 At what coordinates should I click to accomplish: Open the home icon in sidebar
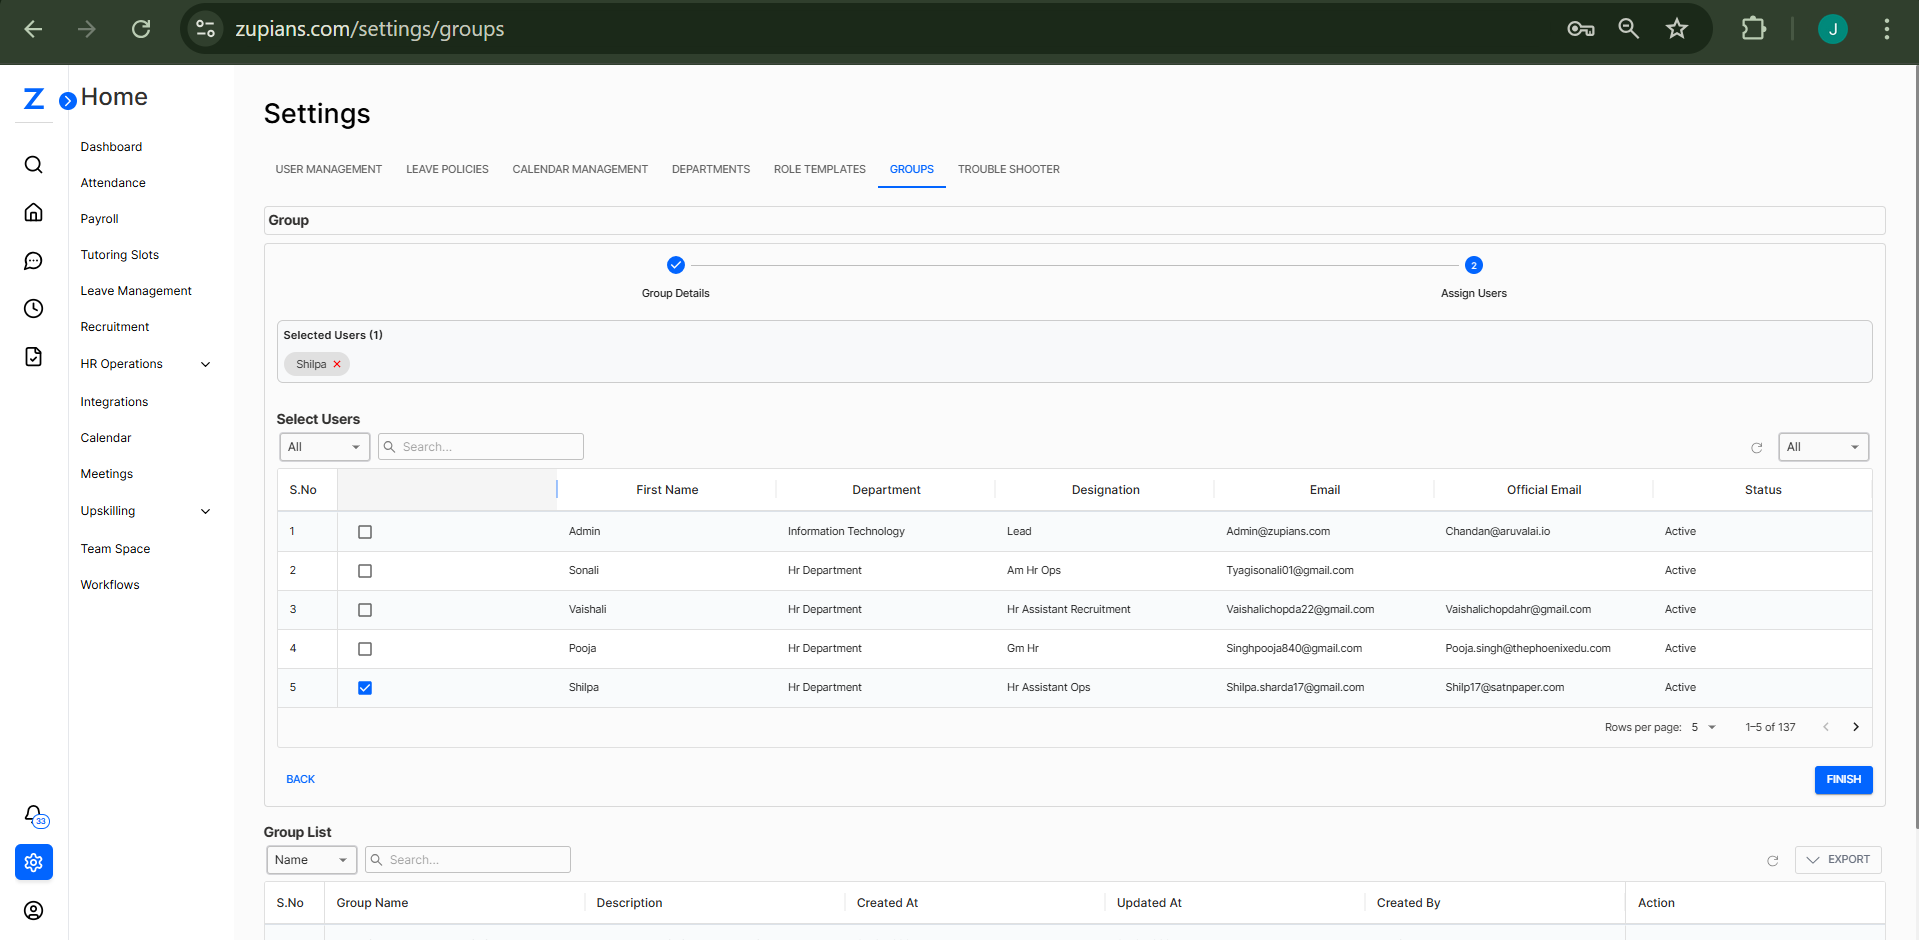[x=33, y=213]
